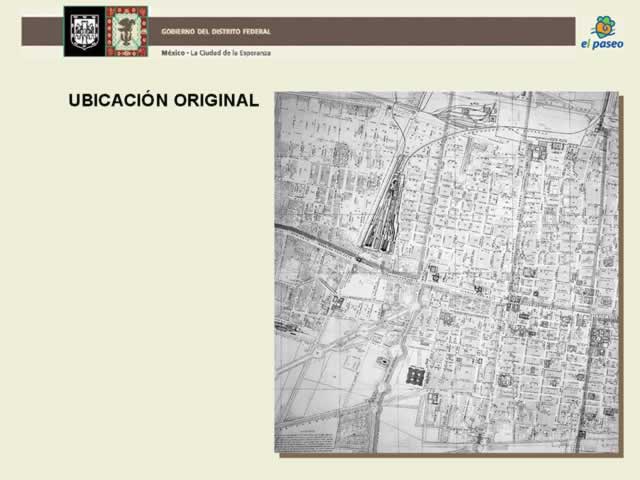Click the black-and-white Distrito Federal coat of arms

[x=84, y=31]
